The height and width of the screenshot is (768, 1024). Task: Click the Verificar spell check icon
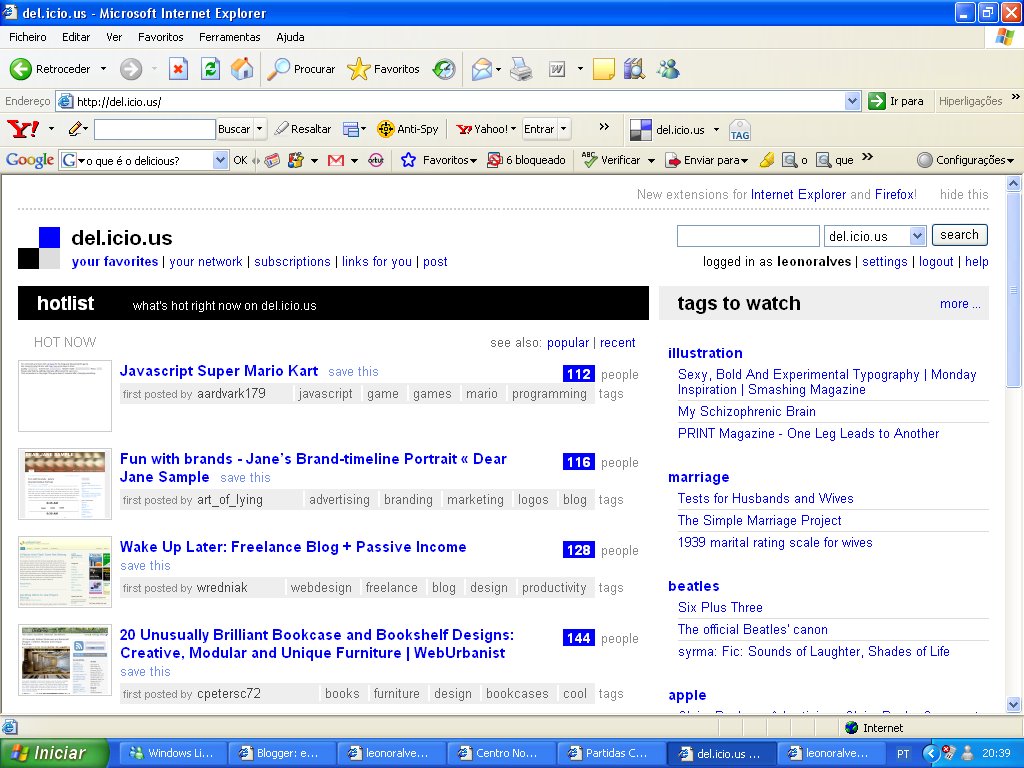(x=589, y=159)
